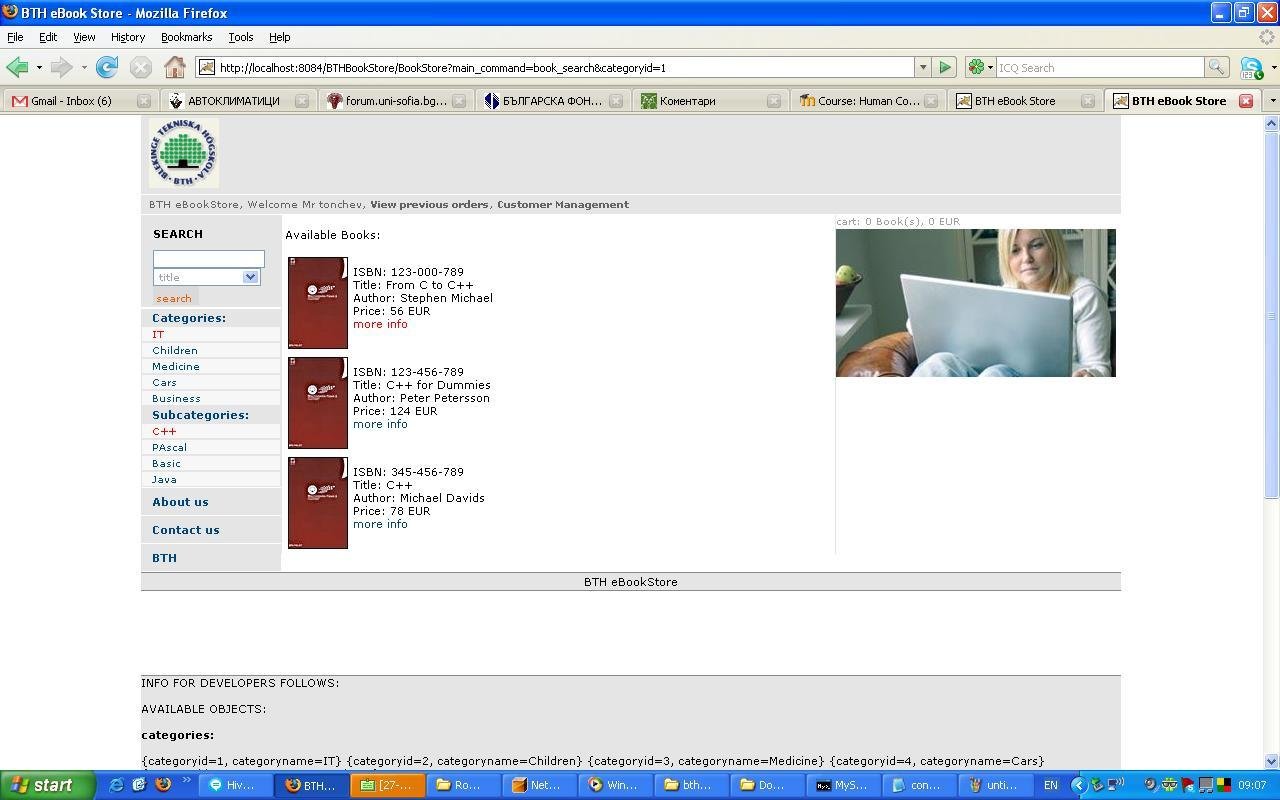Image resolution: width=1280 pixels, height=800 pixels.
Task: Open the browser Home page
Action: (176, 67)
